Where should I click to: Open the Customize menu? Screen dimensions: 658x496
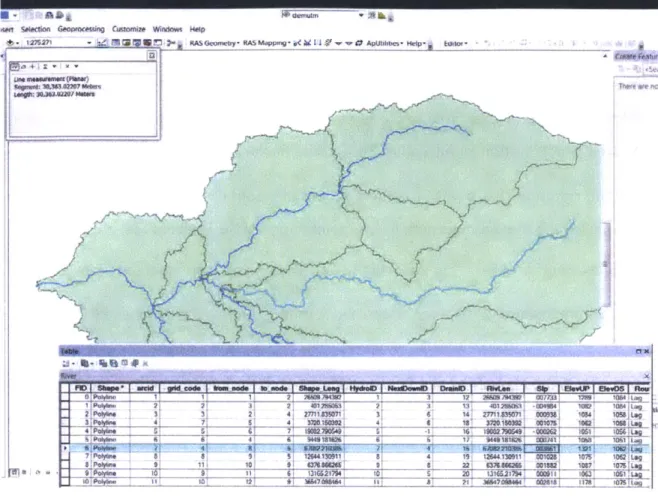coord(128,29)
